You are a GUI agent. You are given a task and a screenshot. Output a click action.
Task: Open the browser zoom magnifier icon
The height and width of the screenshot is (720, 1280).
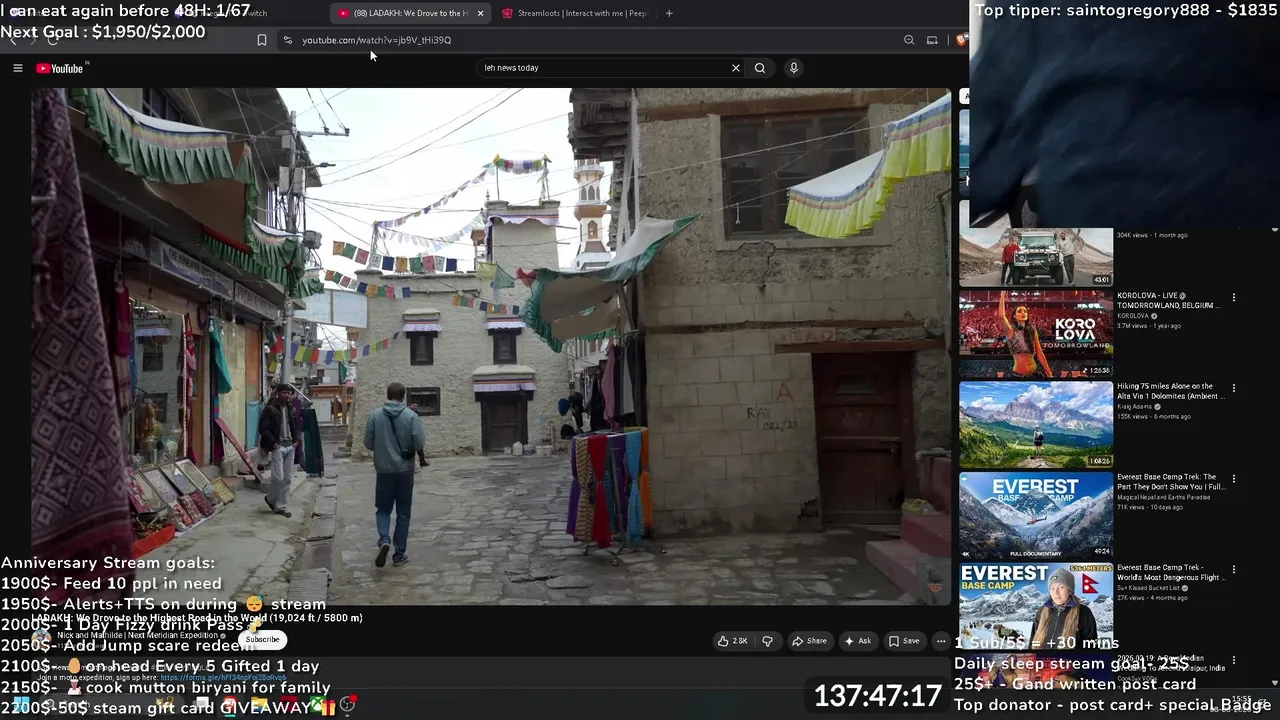[909, 40]
